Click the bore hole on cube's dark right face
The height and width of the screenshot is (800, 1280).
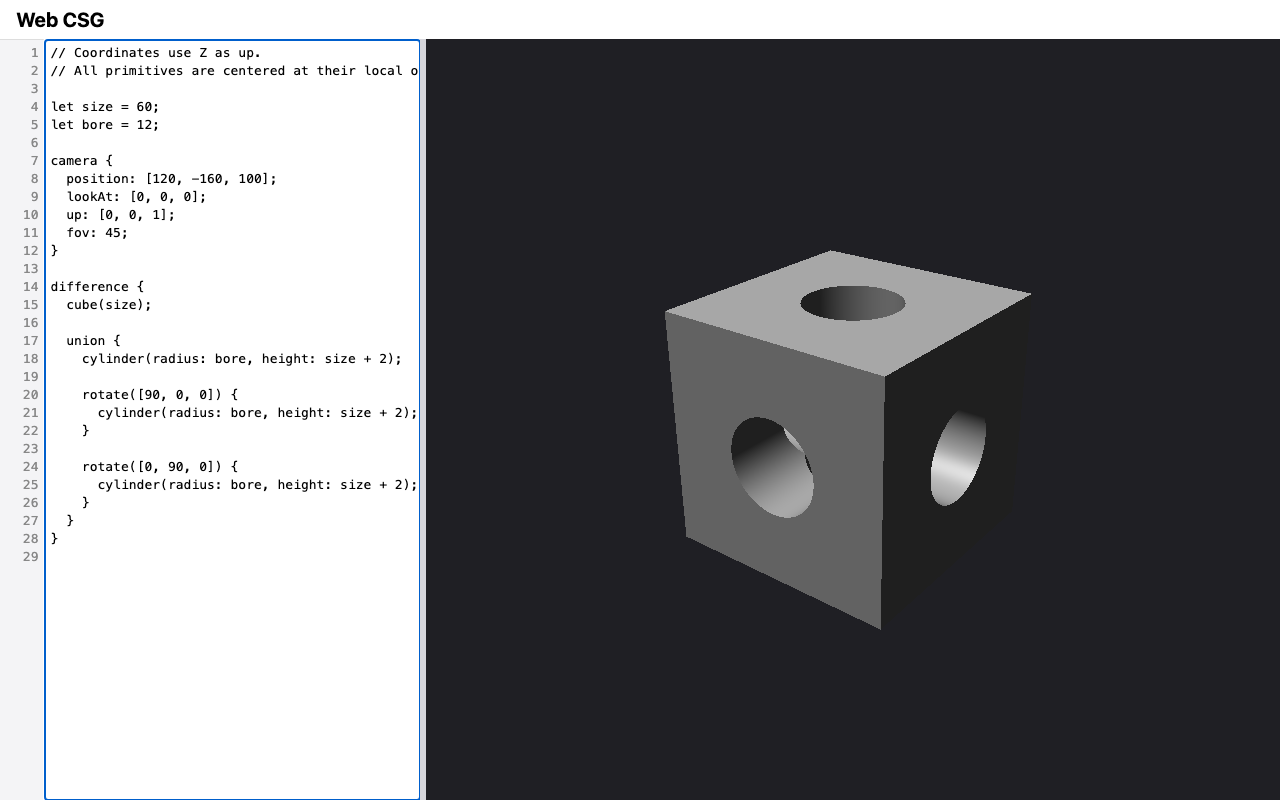tap(958, 457)
